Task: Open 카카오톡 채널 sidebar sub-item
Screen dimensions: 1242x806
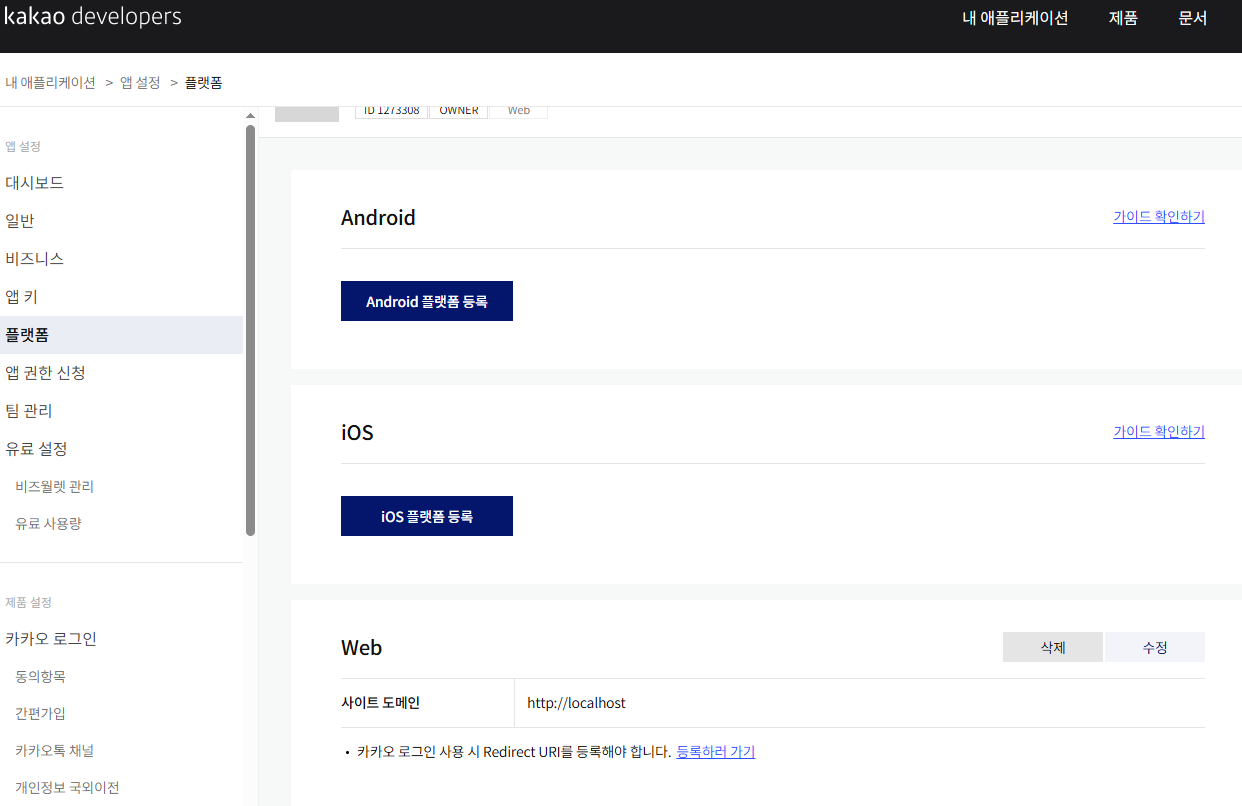Action: pyautogui.click(x=54, y=750)
